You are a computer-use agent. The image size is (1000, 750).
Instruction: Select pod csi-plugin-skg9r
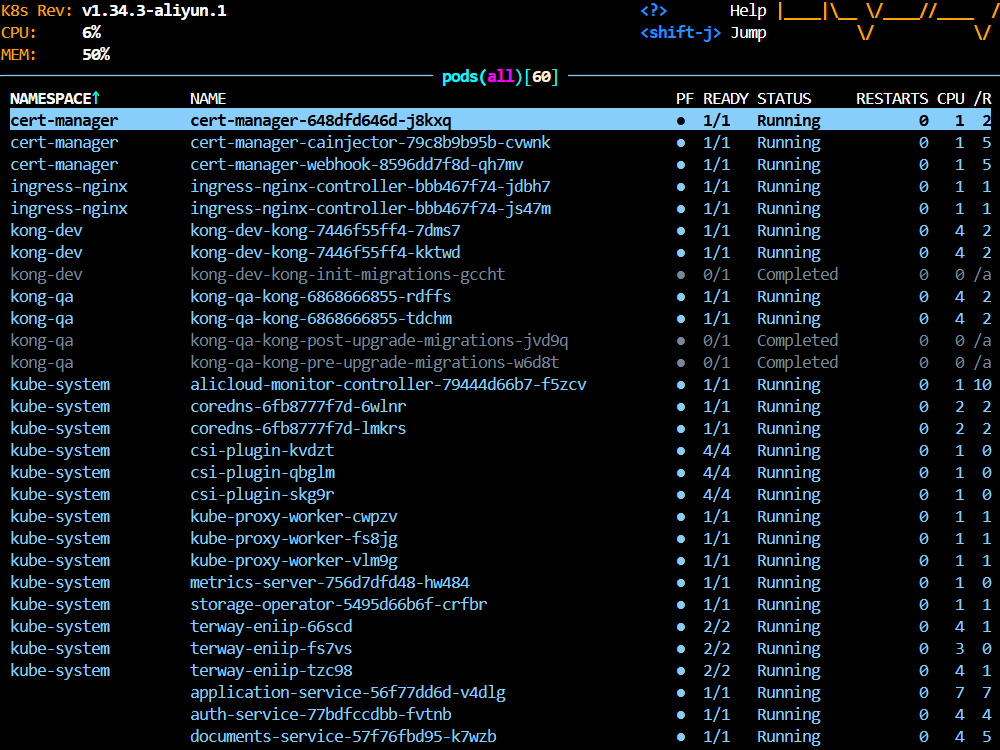click(x=500, y=494)
